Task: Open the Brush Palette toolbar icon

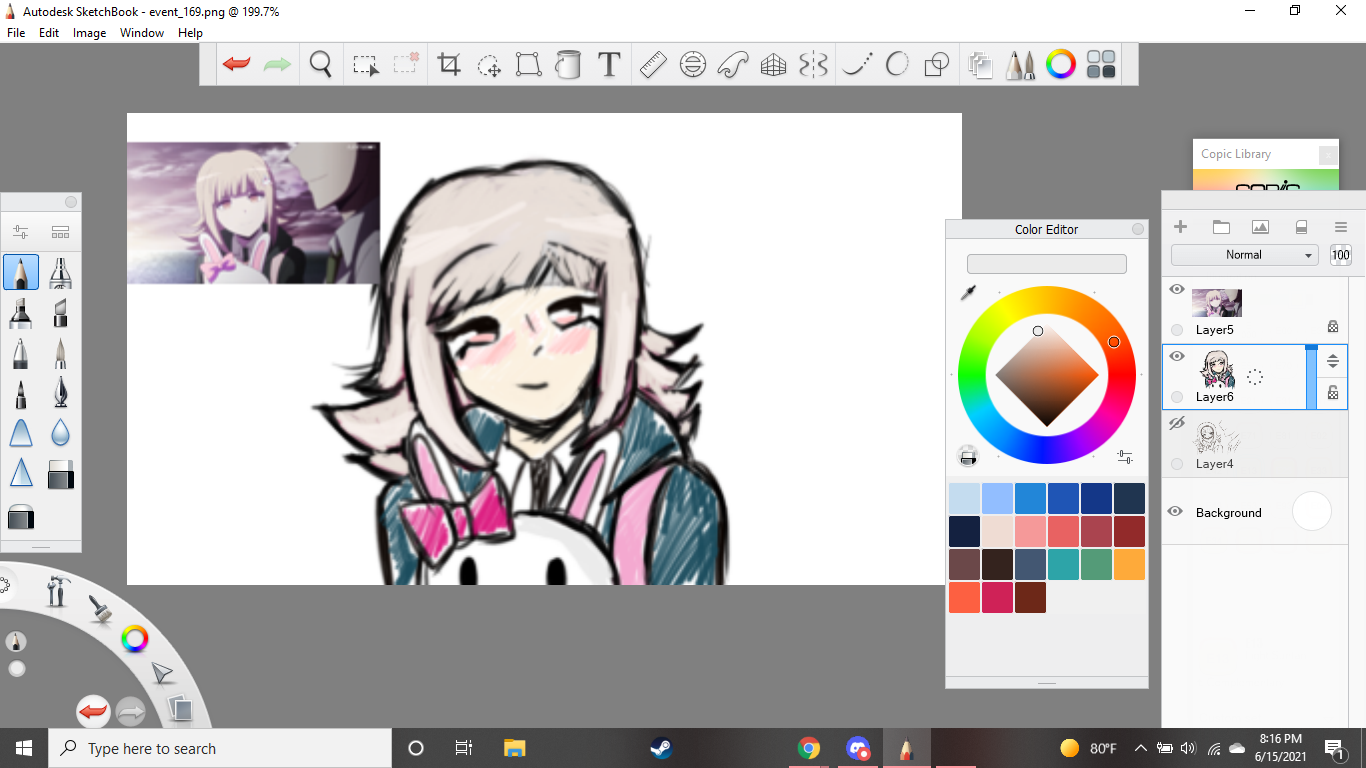Action: click(x=1020, y=66)
